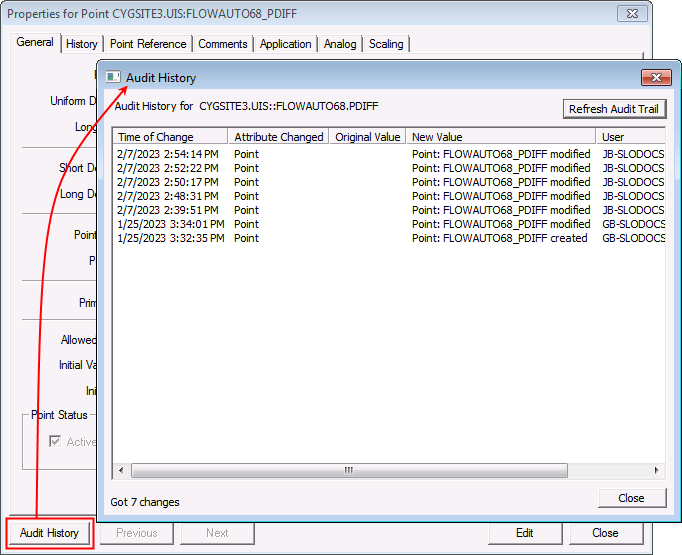Click the Audit History button in Properties window
This screenshot has width=682, height=555.
click(49, 533)
